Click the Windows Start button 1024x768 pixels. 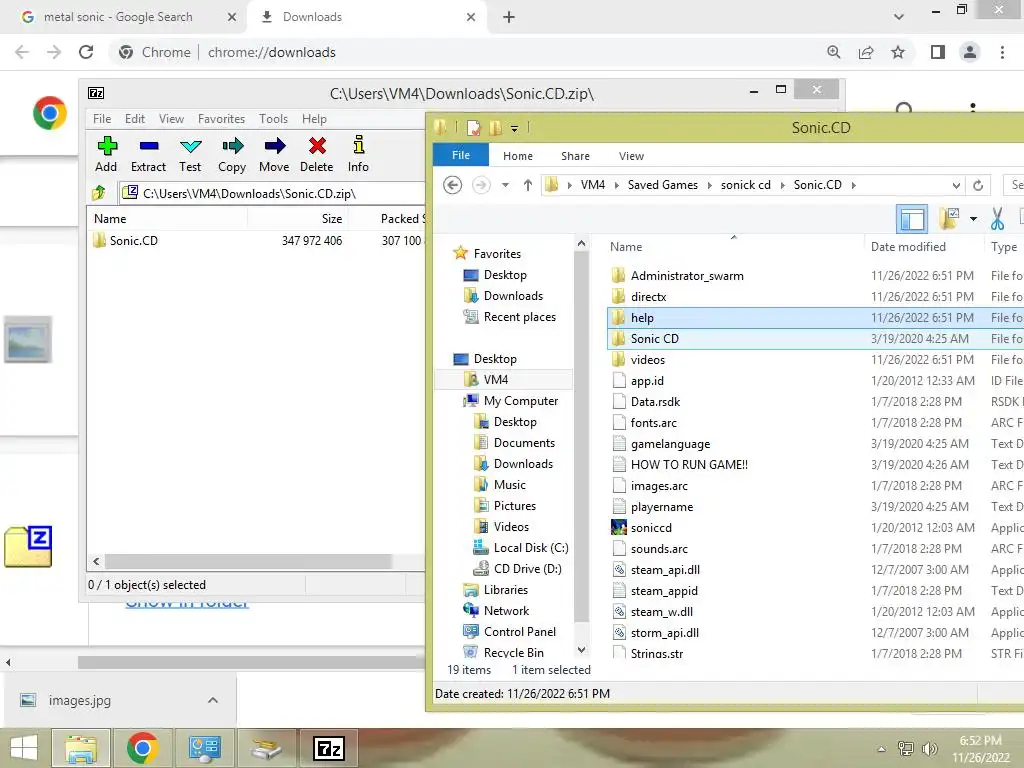click(24, 748)
